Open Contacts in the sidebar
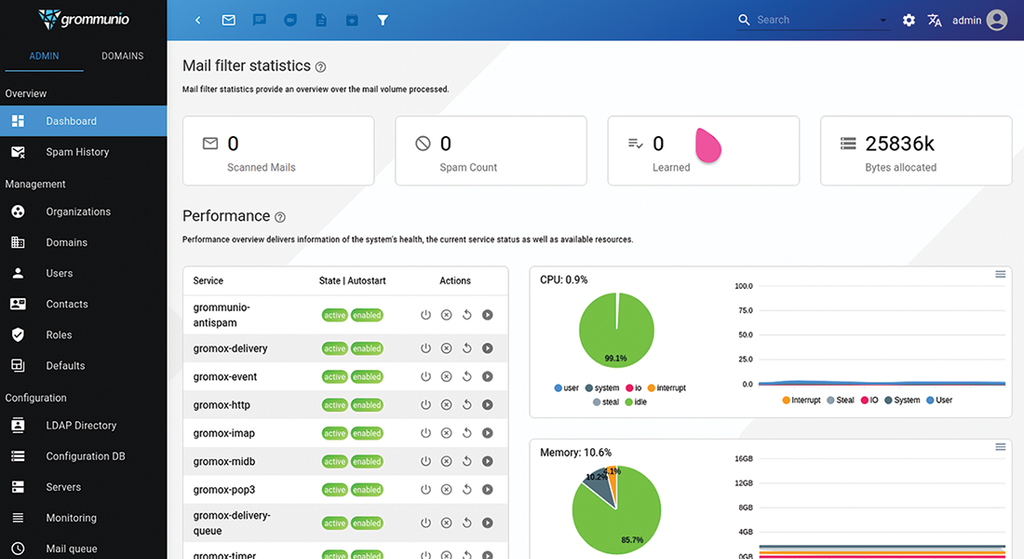This screenshot has width=1024, height=559. 84,304
